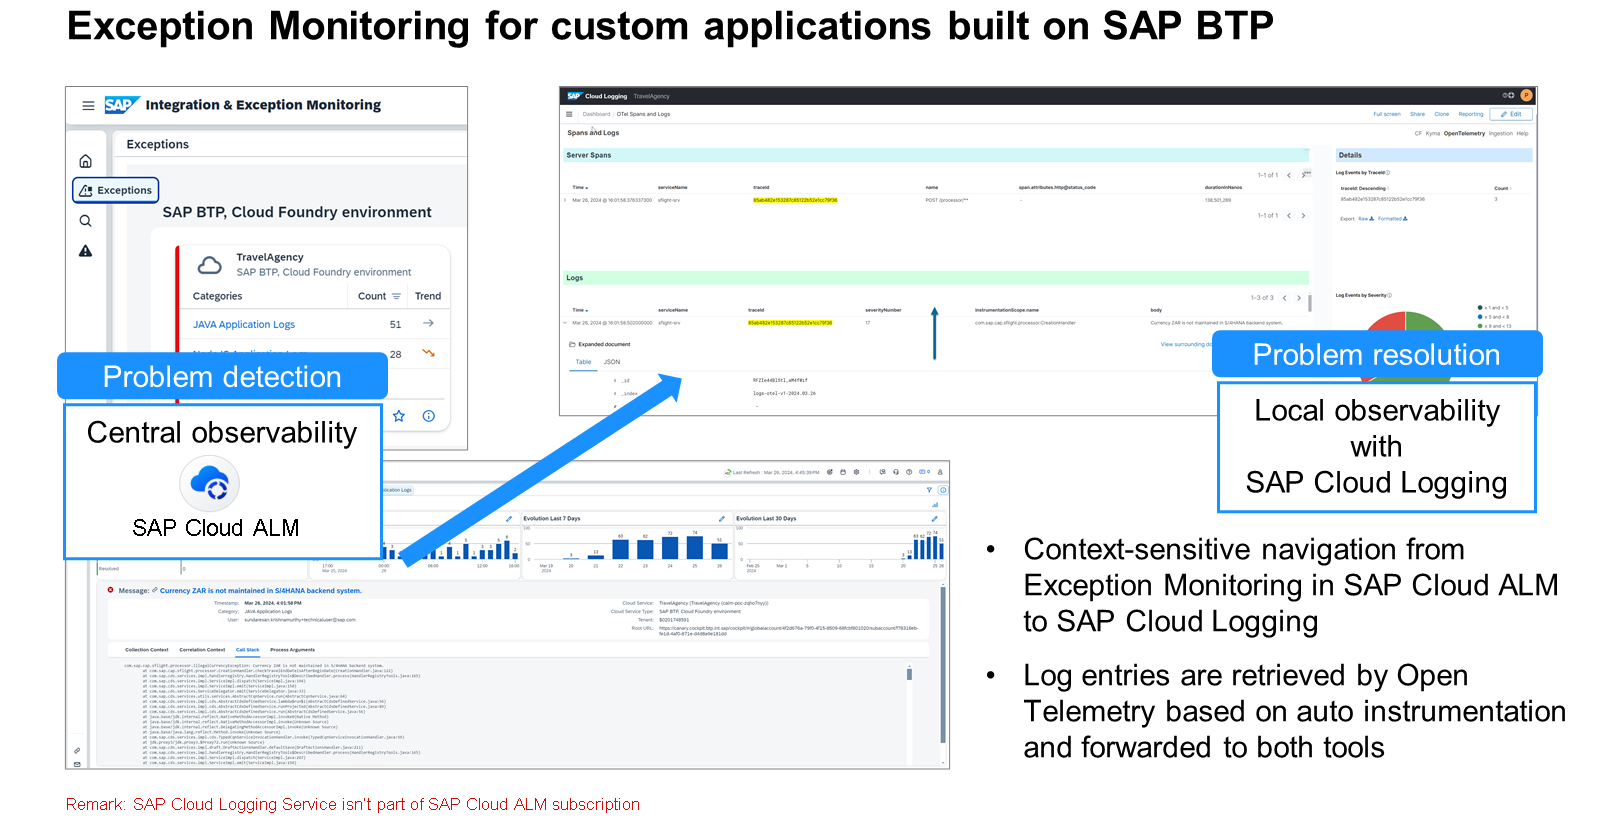
Task: Select the Exceptions item in the sidebar
Action: [115, 190]
